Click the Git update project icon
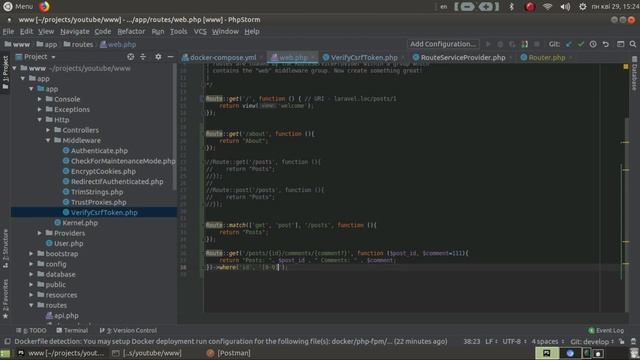The width and height of the screenshot is (640, 360). coord(569,44)
